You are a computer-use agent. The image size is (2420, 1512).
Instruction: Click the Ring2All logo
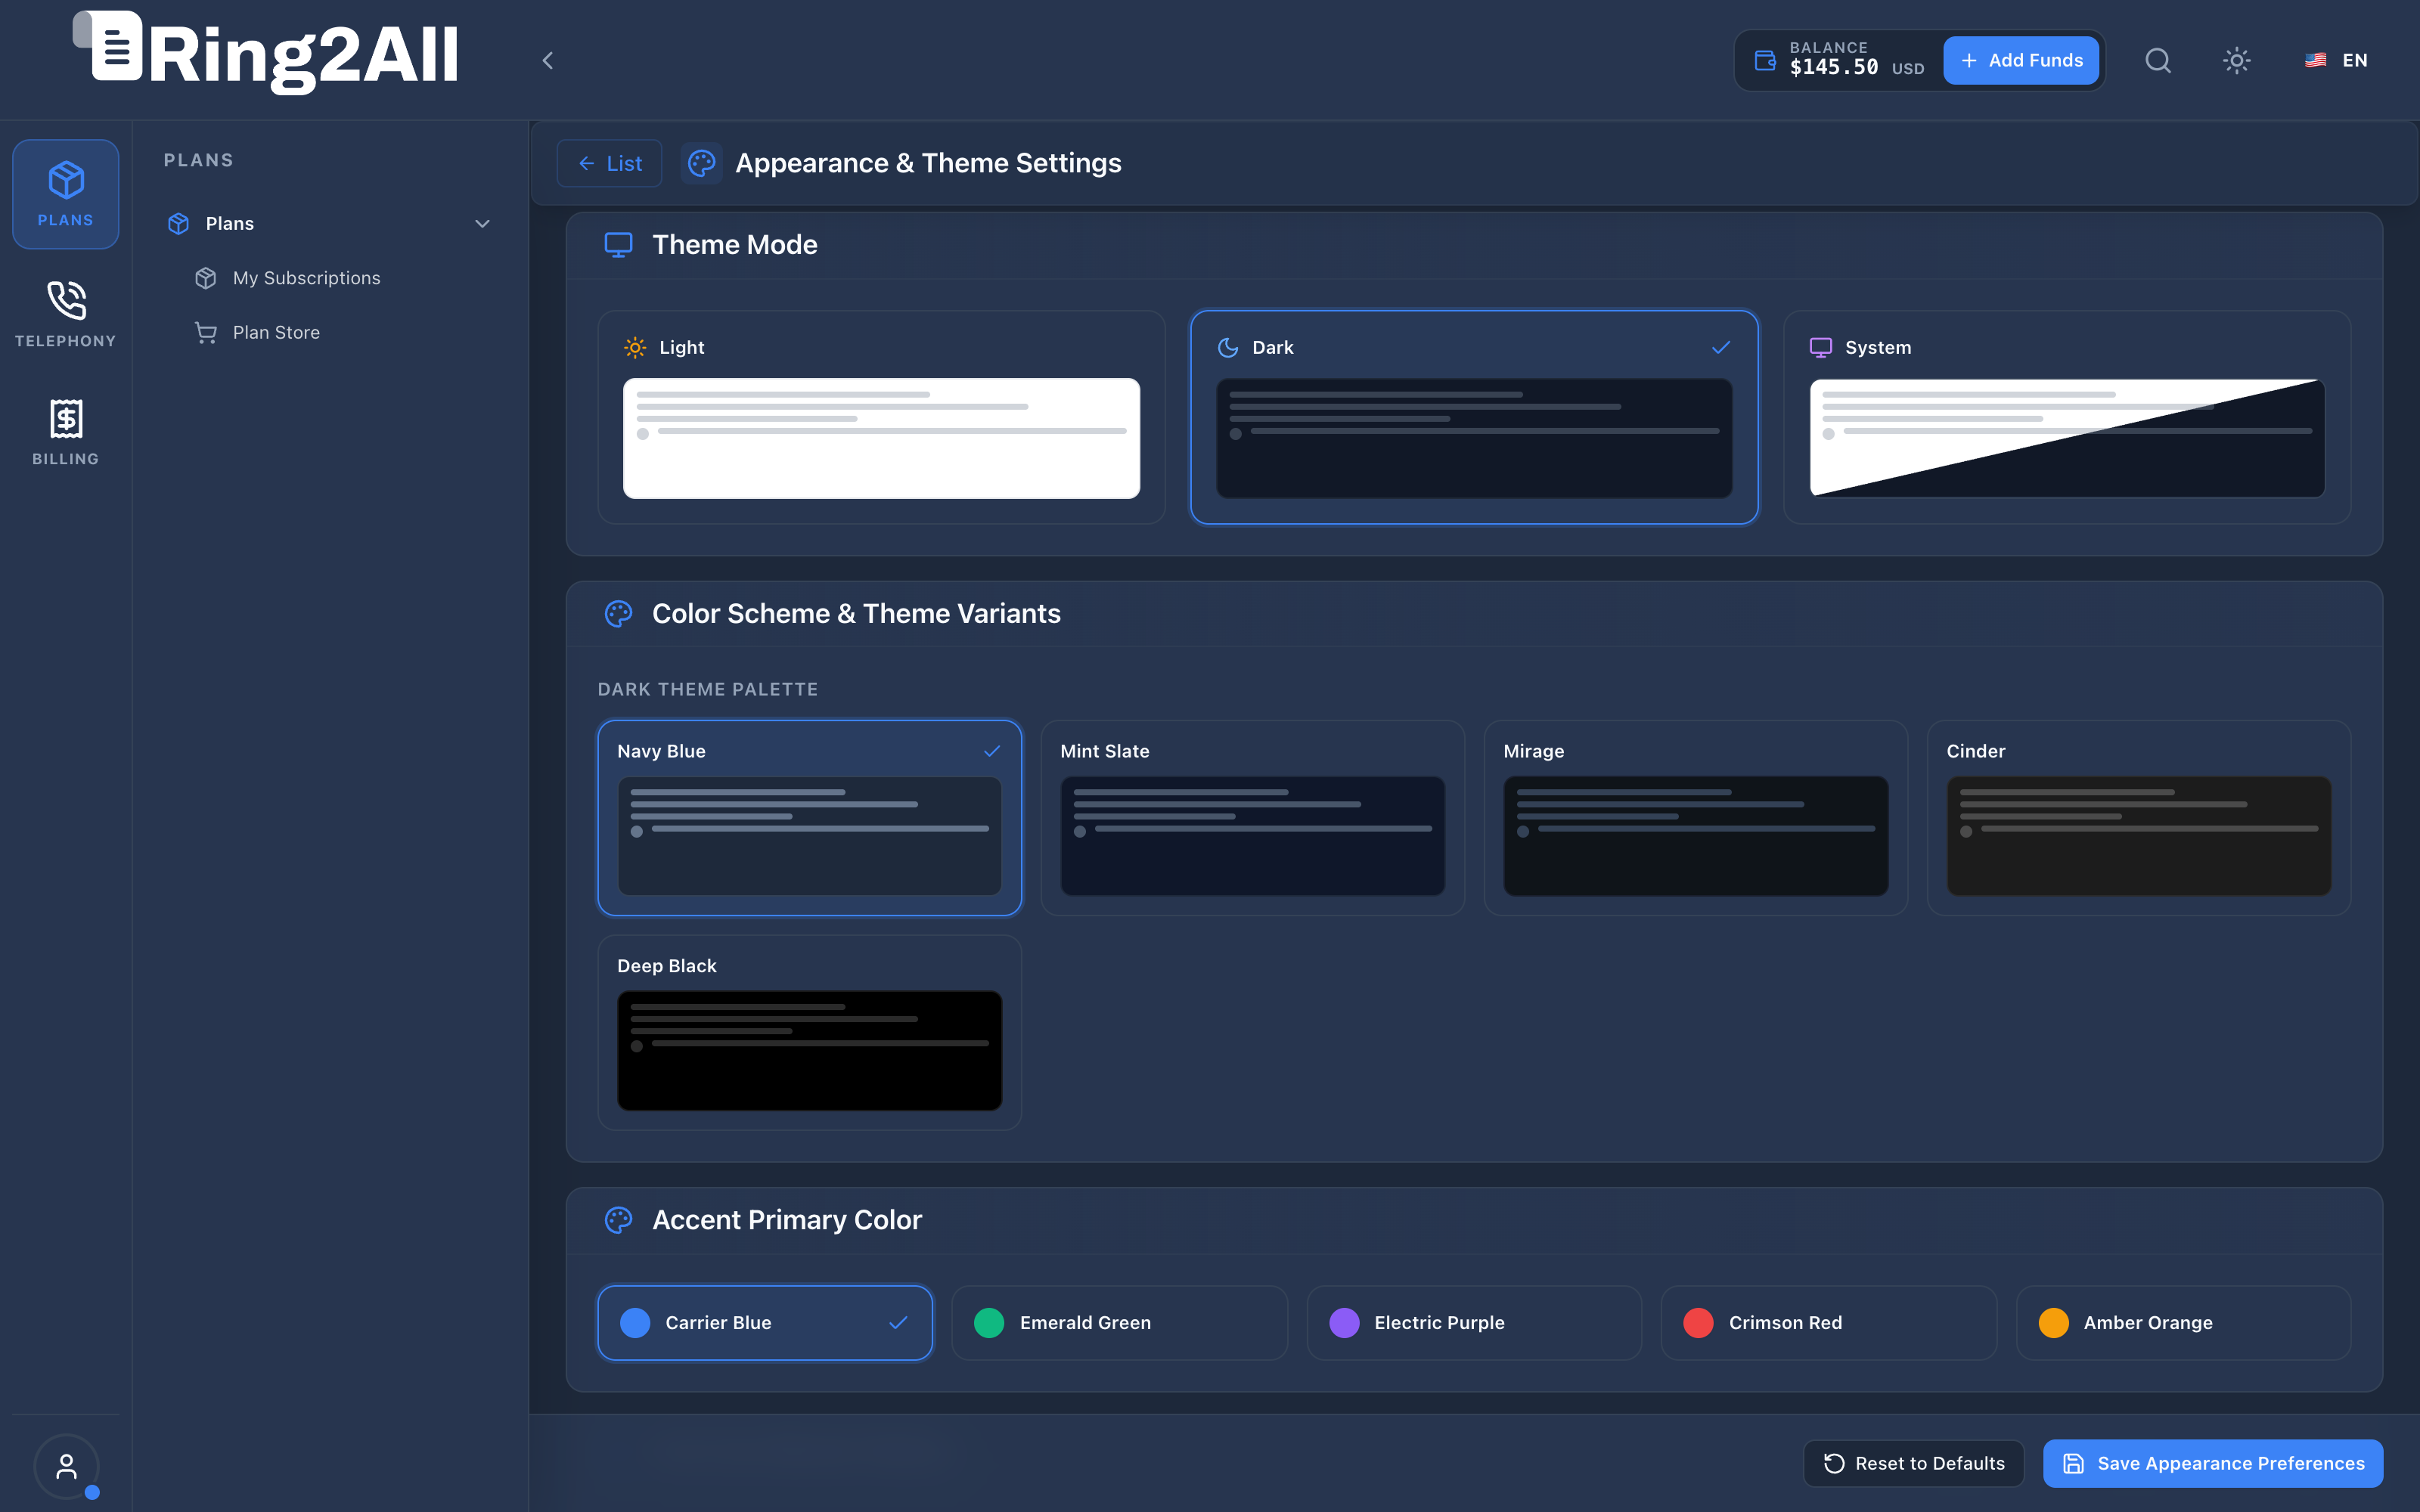(x=266, y=52)
